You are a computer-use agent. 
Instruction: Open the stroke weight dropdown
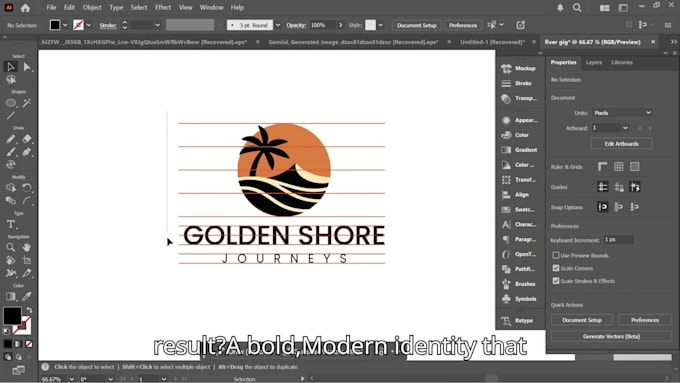(157, 25)
